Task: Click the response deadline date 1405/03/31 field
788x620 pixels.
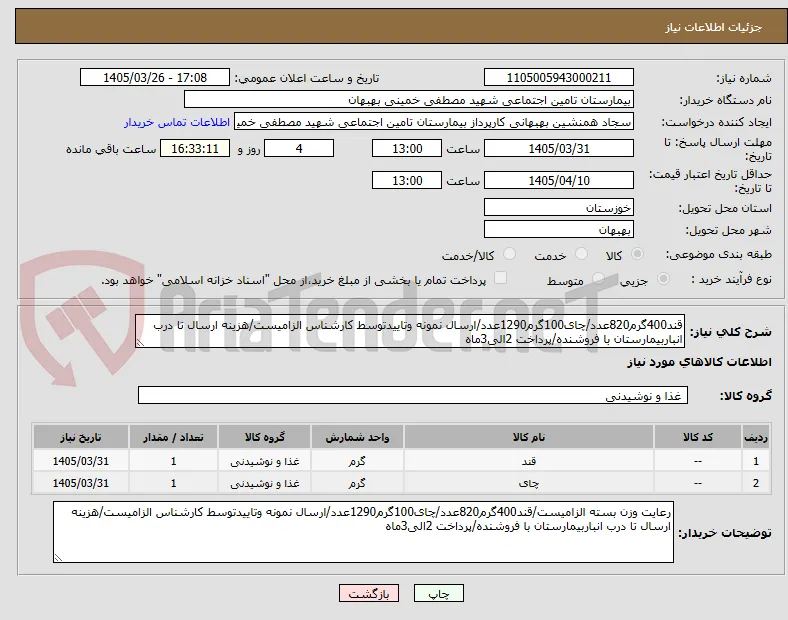Action: click(558, 149)
